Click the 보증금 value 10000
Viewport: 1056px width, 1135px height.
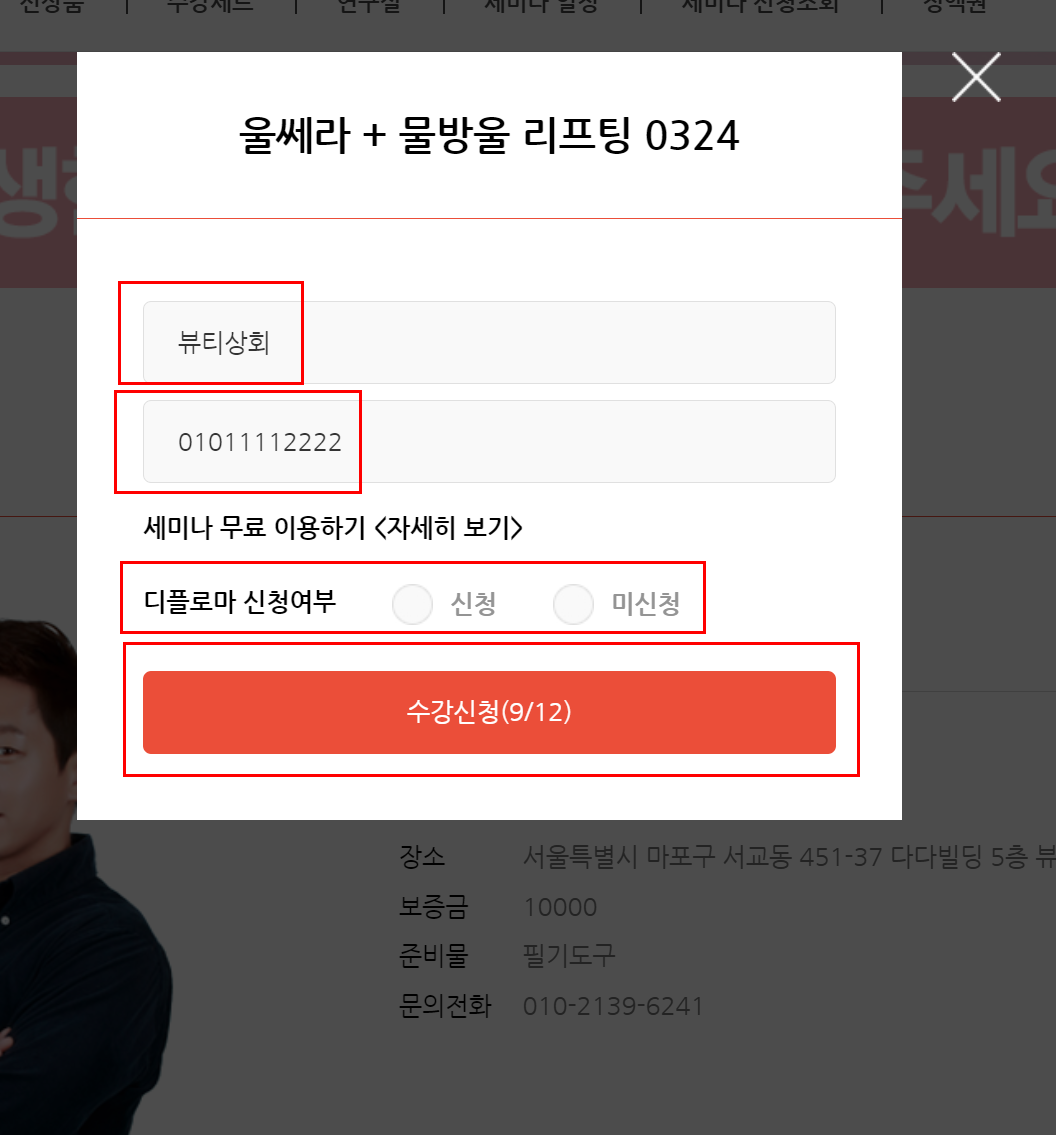[x=560, y=907]
